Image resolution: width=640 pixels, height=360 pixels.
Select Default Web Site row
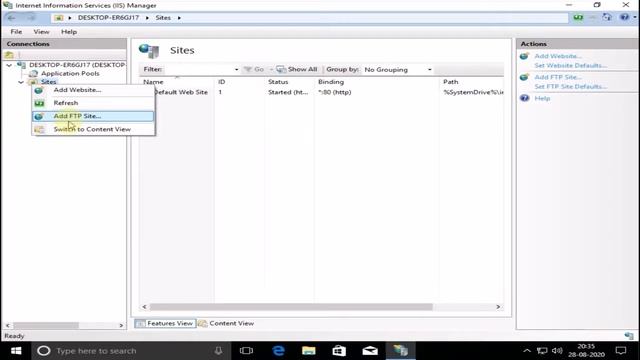(321, 92)
